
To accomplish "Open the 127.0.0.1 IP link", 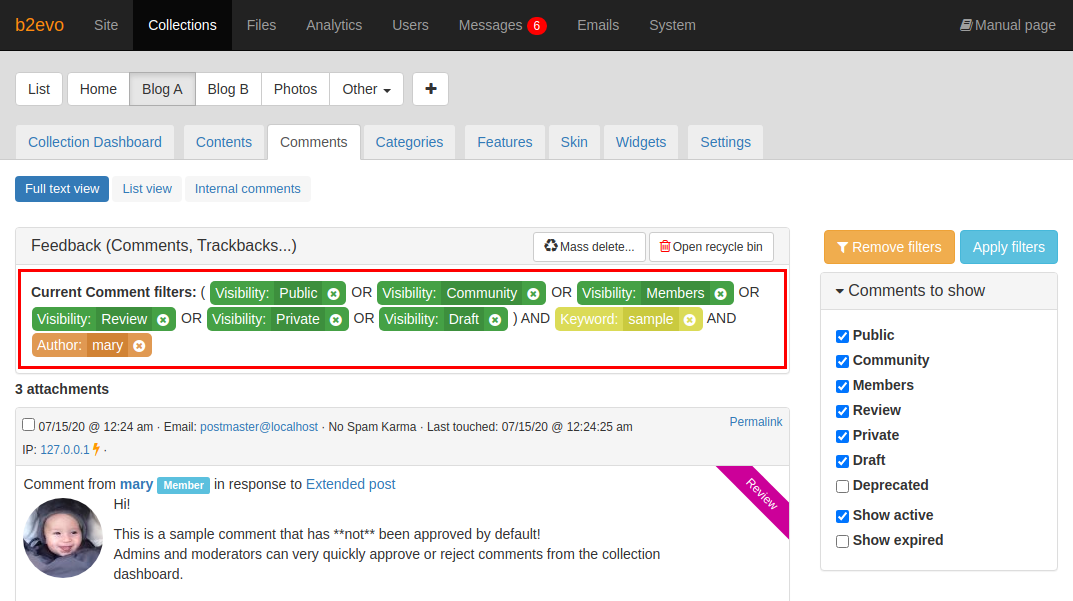I will click(x=65, y=450).
